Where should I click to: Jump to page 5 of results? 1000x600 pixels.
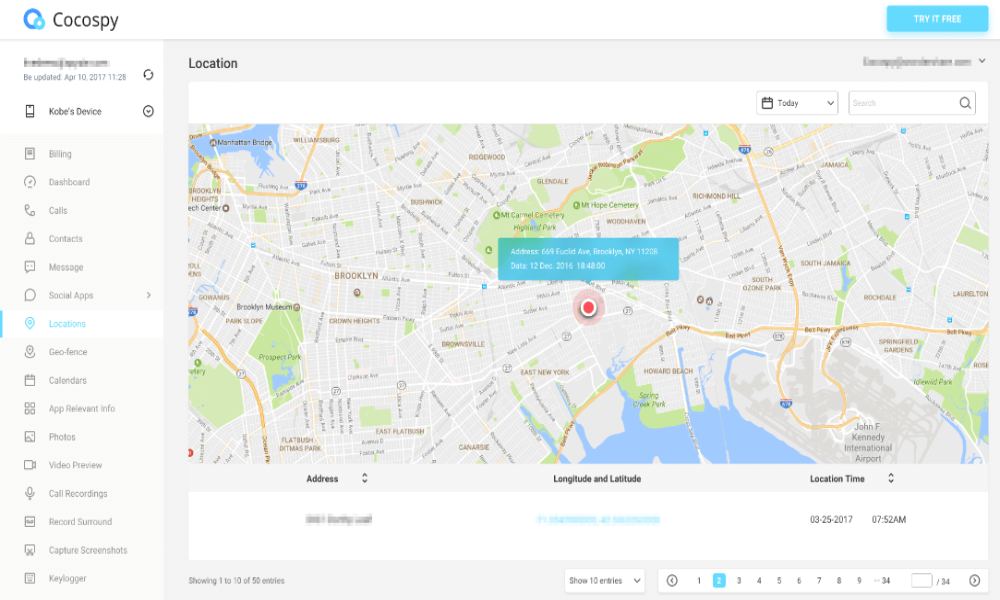coord(779,579)
